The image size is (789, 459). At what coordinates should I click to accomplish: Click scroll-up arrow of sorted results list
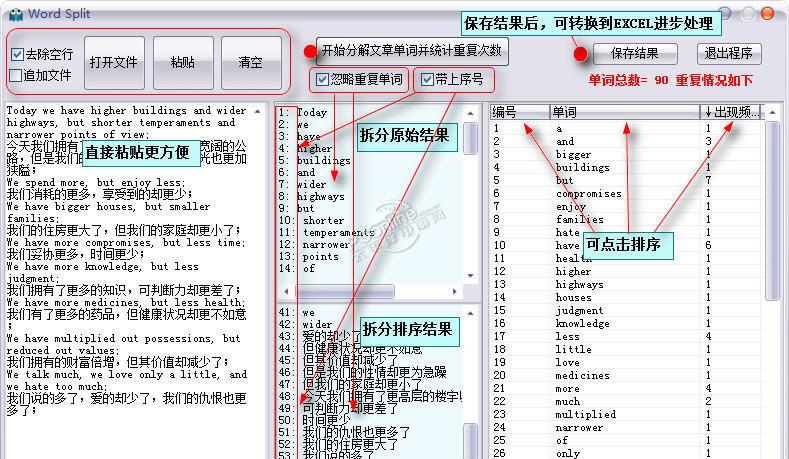coord(470,313)
